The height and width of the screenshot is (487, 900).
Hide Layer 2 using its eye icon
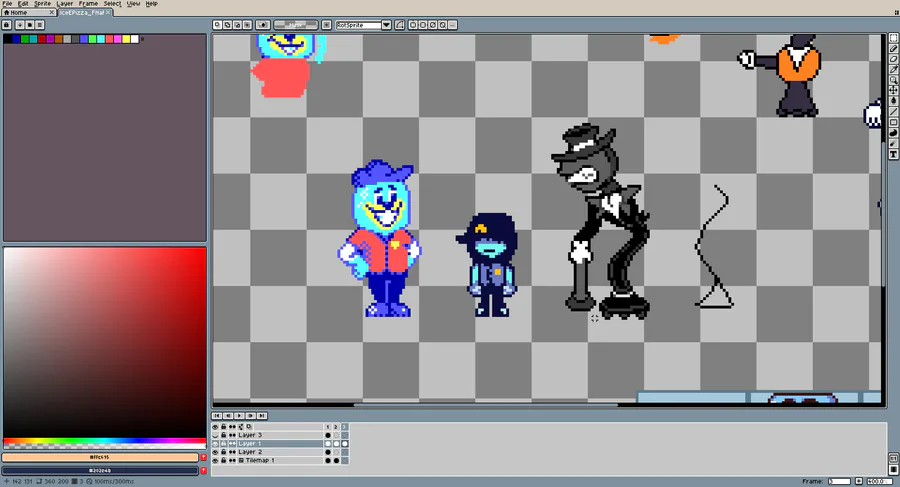[x=215, y=452]
